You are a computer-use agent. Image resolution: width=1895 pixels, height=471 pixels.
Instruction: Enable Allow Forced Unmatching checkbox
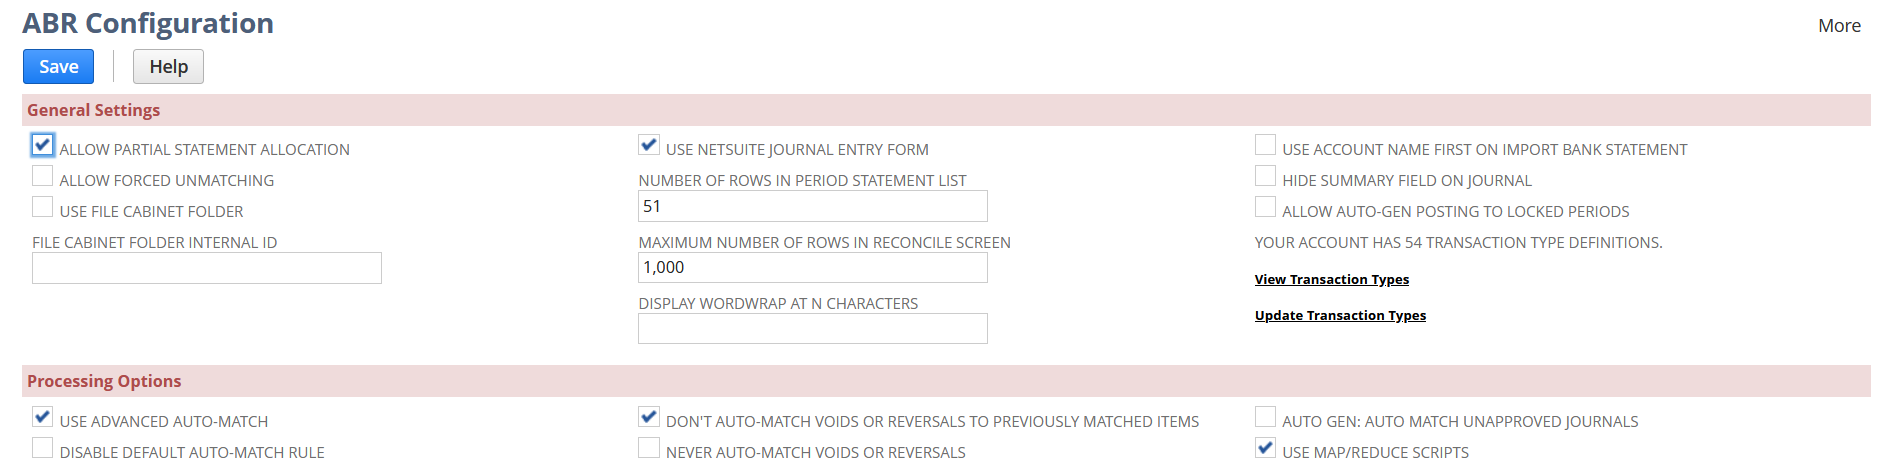point(42,177)
